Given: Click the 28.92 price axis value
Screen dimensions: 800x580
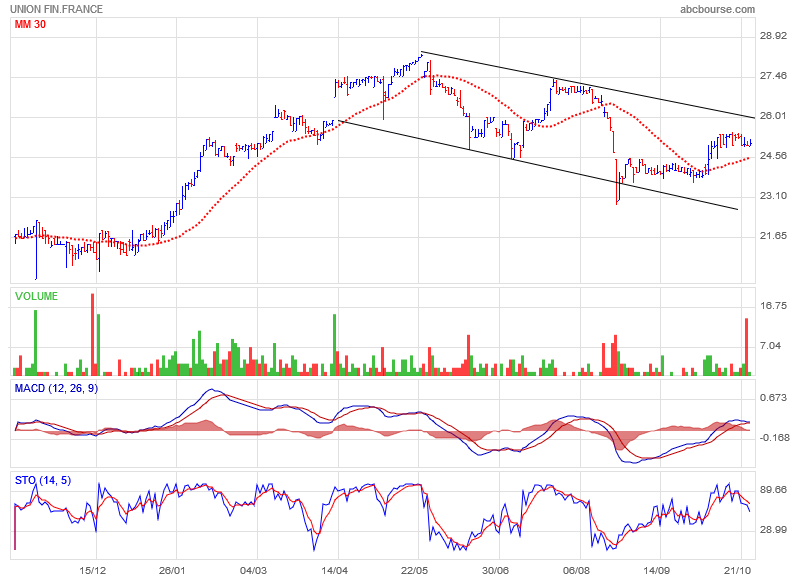Looking at the screenshot, I should 773,36.
